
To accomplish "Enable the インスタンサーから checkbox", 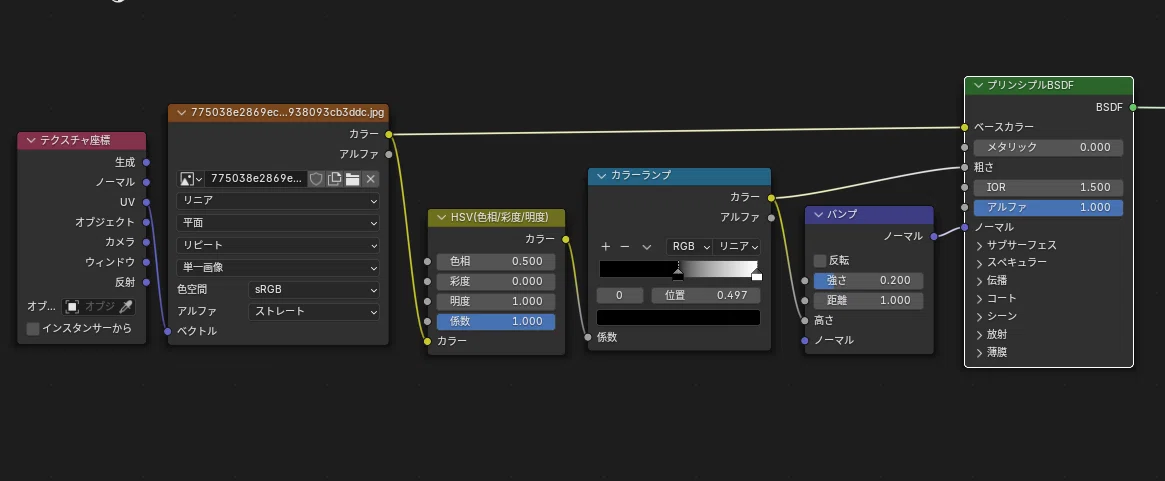I will 33,328.
